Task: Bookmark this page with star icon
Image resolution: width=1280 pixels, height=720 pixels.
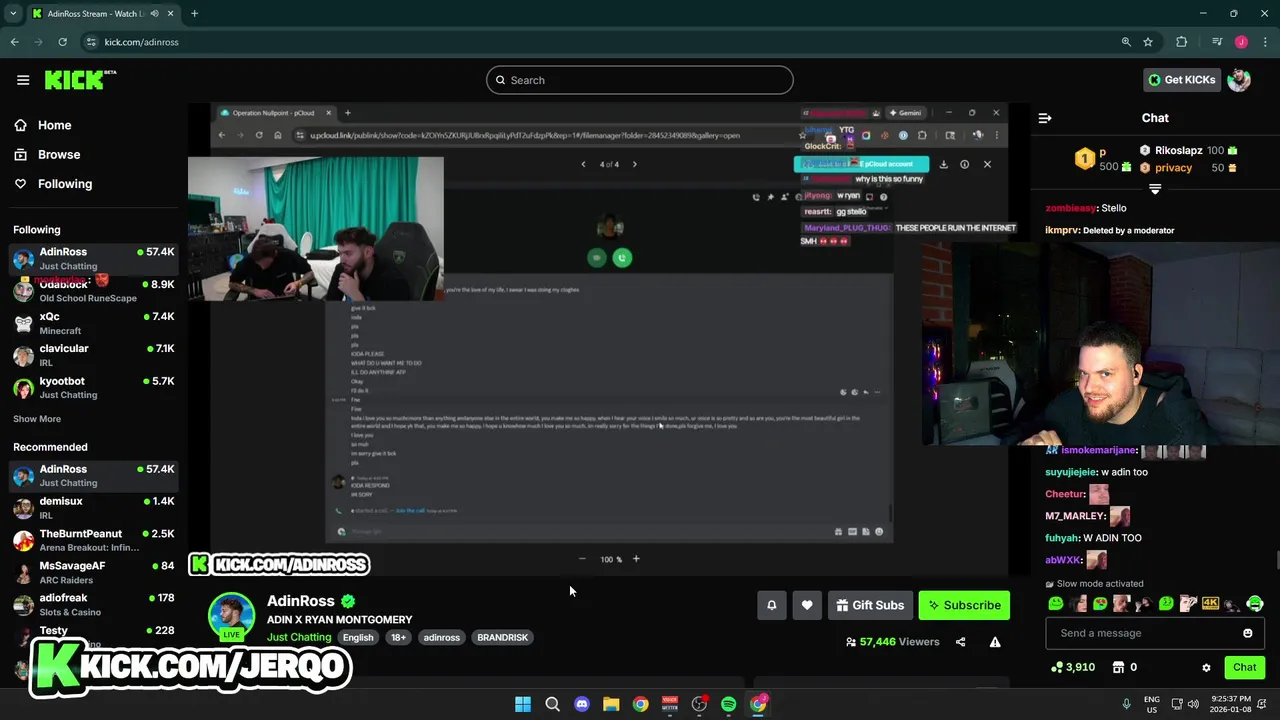Action: (x=1148, y=42)
